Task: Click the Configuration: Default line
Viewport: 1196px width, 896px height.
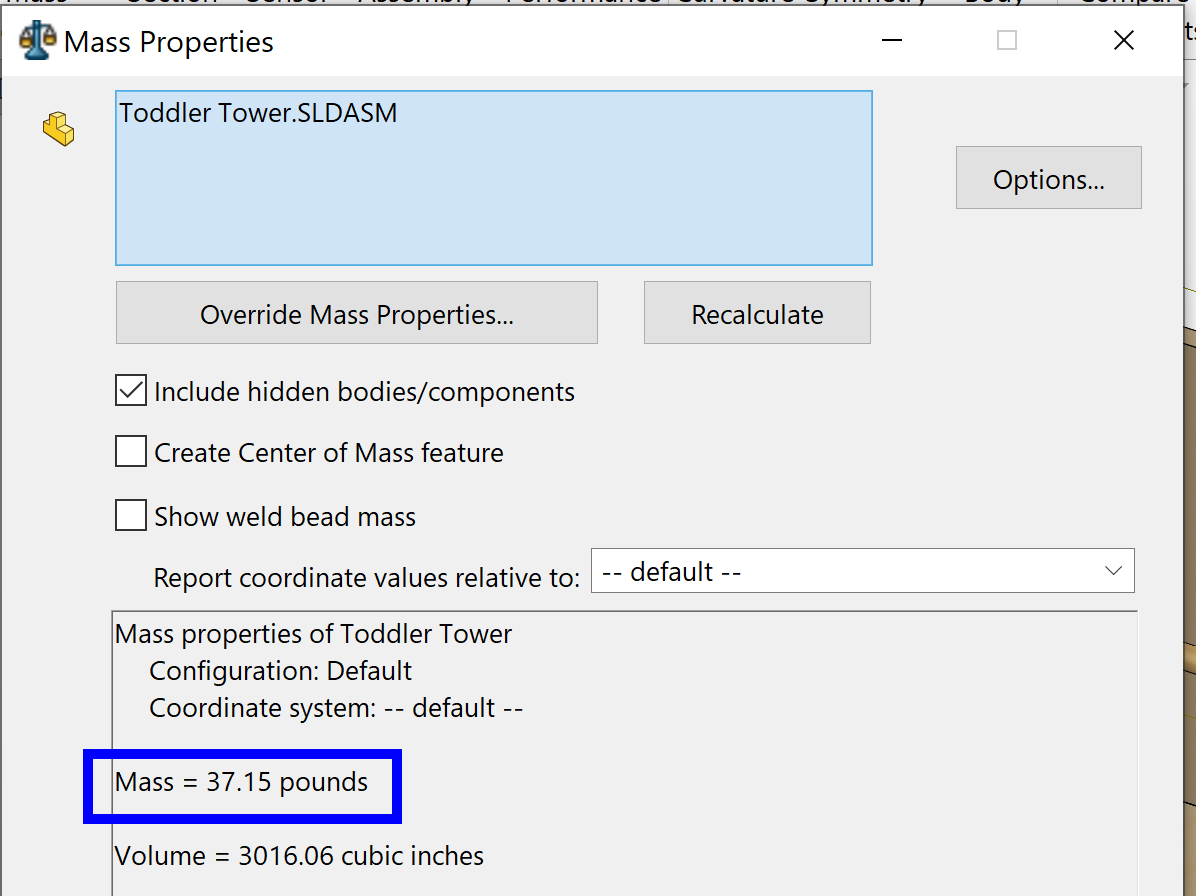Action: 280,671
